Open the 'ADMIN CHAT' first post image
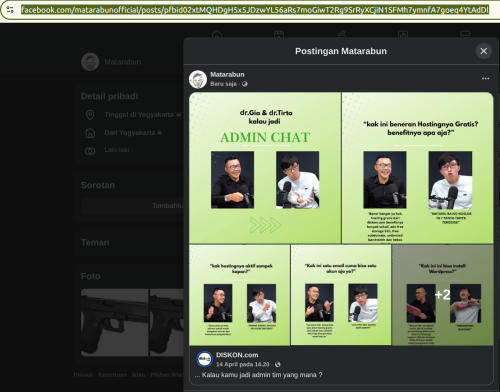Image resolution: width=500 pixels, height=392 pixels. 265,168
